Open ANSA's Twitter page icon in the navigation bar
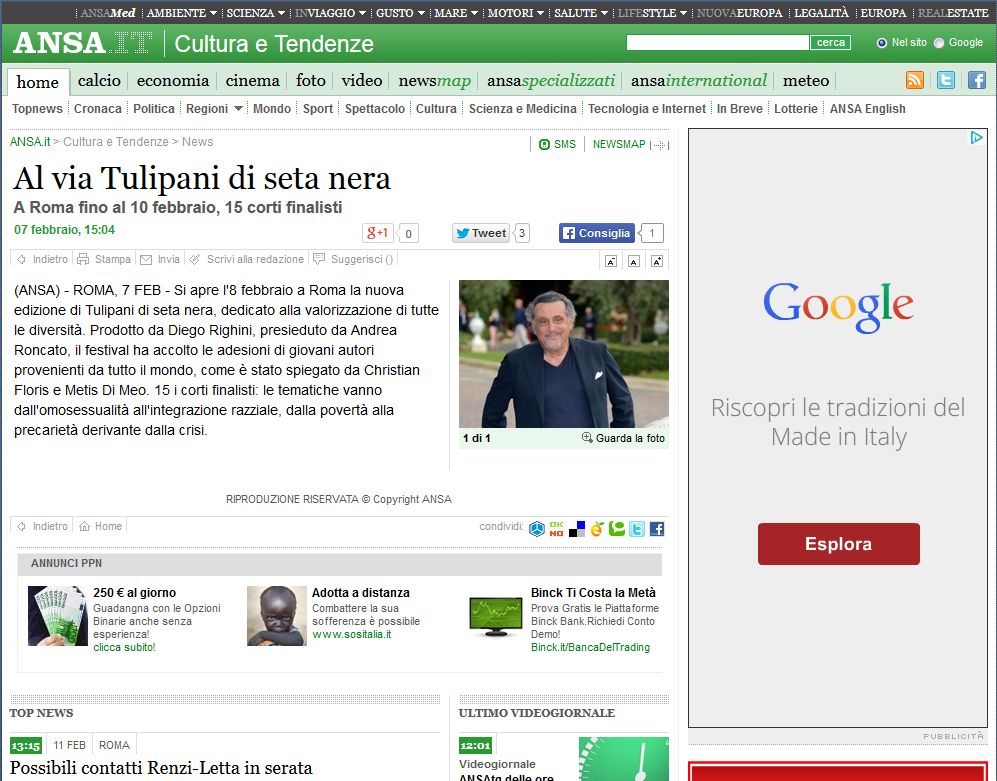The height and width of the screenshot is (781, 997). (945, 80)
